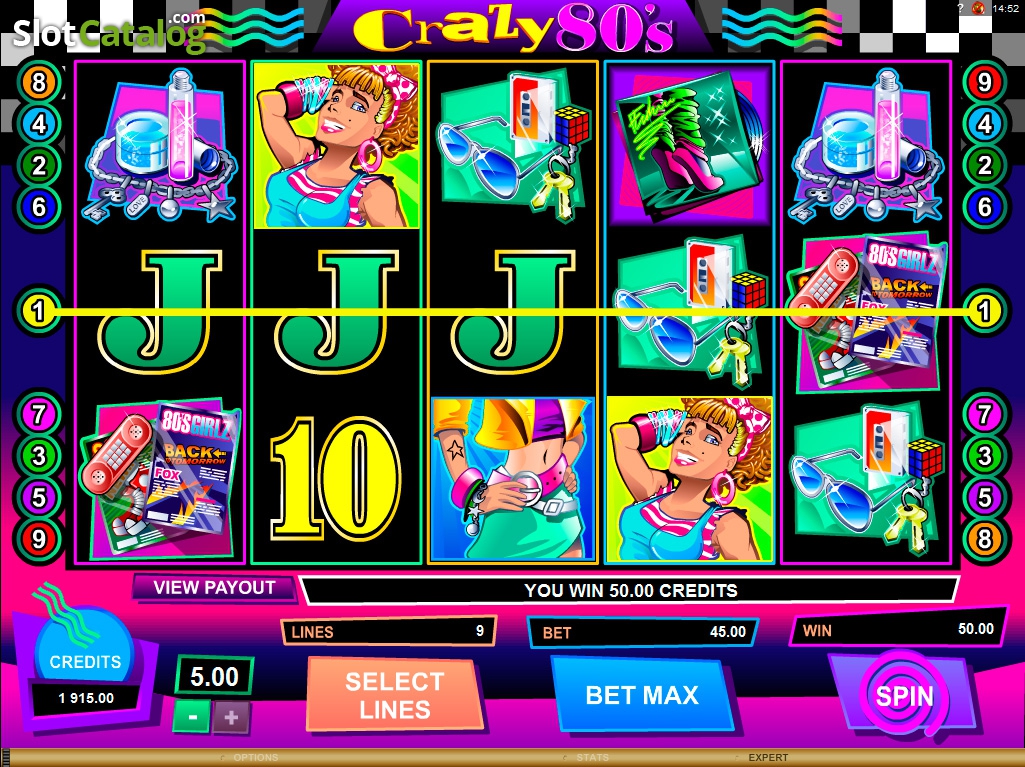
Task: Click the Select Lines button
Action: point(395,695)
